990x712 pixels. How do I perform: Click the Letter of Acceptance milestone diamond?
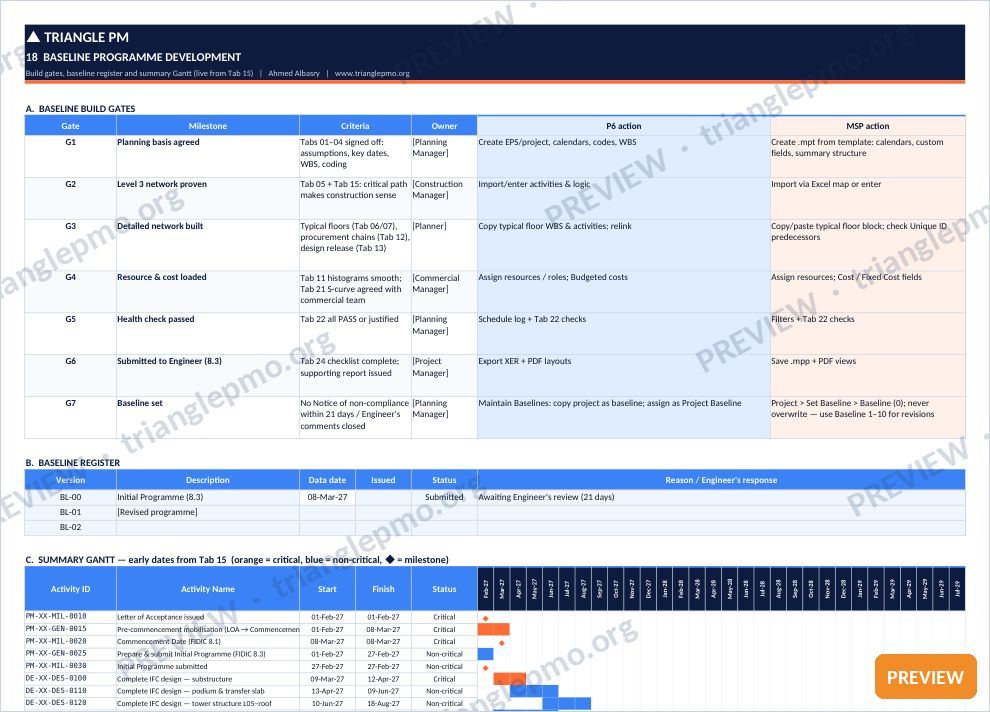point(486,618)
